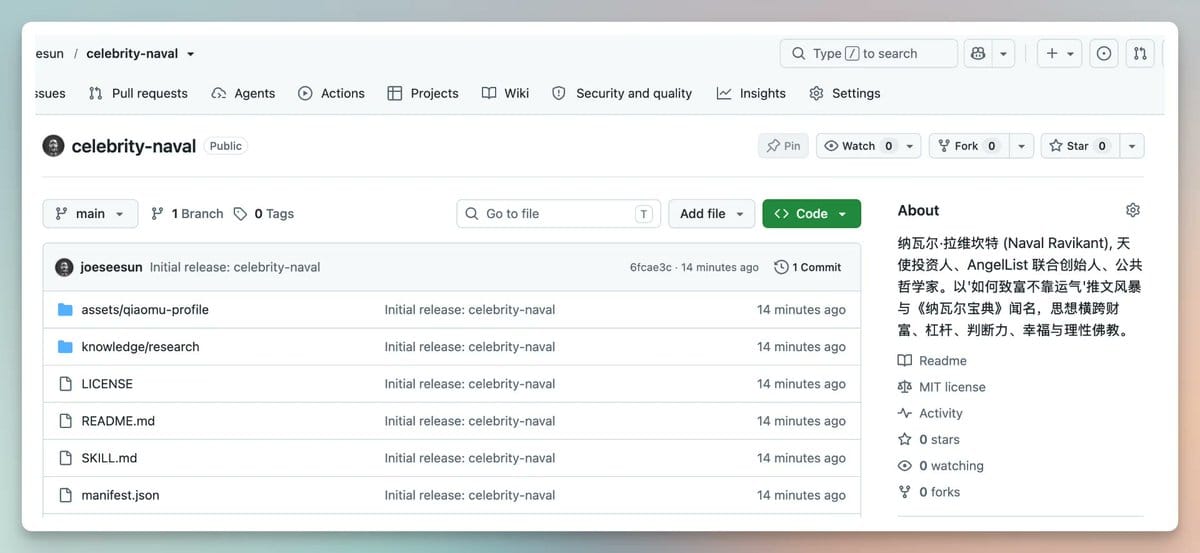This screenshot has width=1200, height=553.
Task: Expand the Copilot dropdown arrow
Action: pos(1003,54)
